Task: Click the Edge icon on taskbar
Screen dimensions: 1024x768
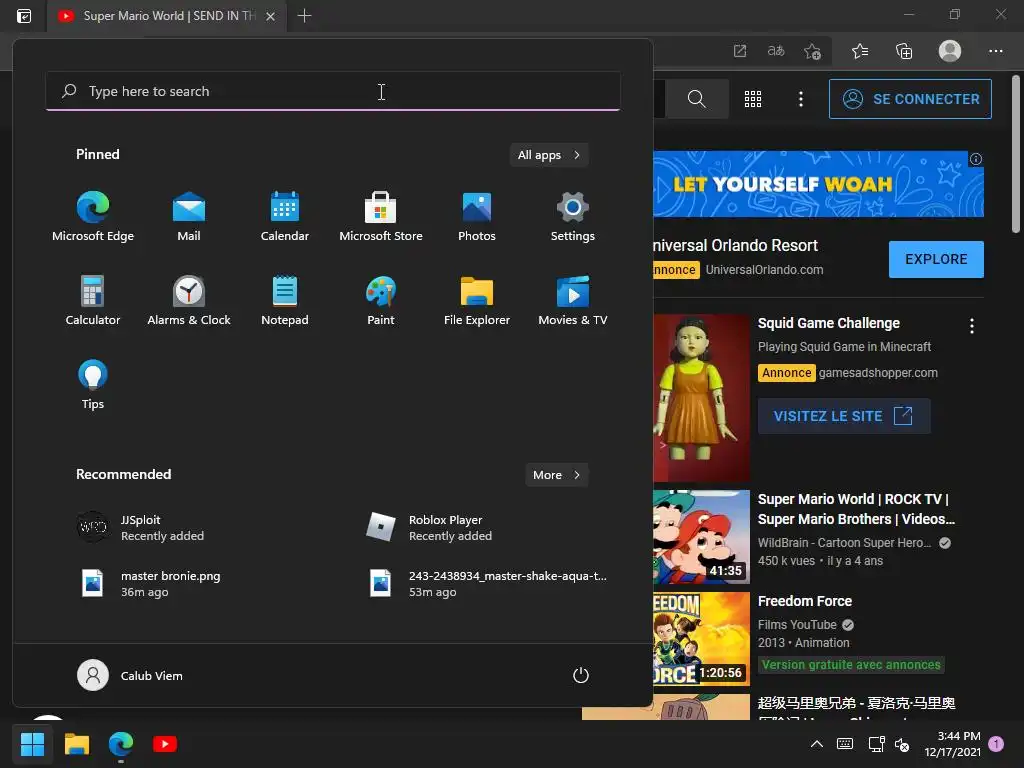Action: (x=121, y=744)
